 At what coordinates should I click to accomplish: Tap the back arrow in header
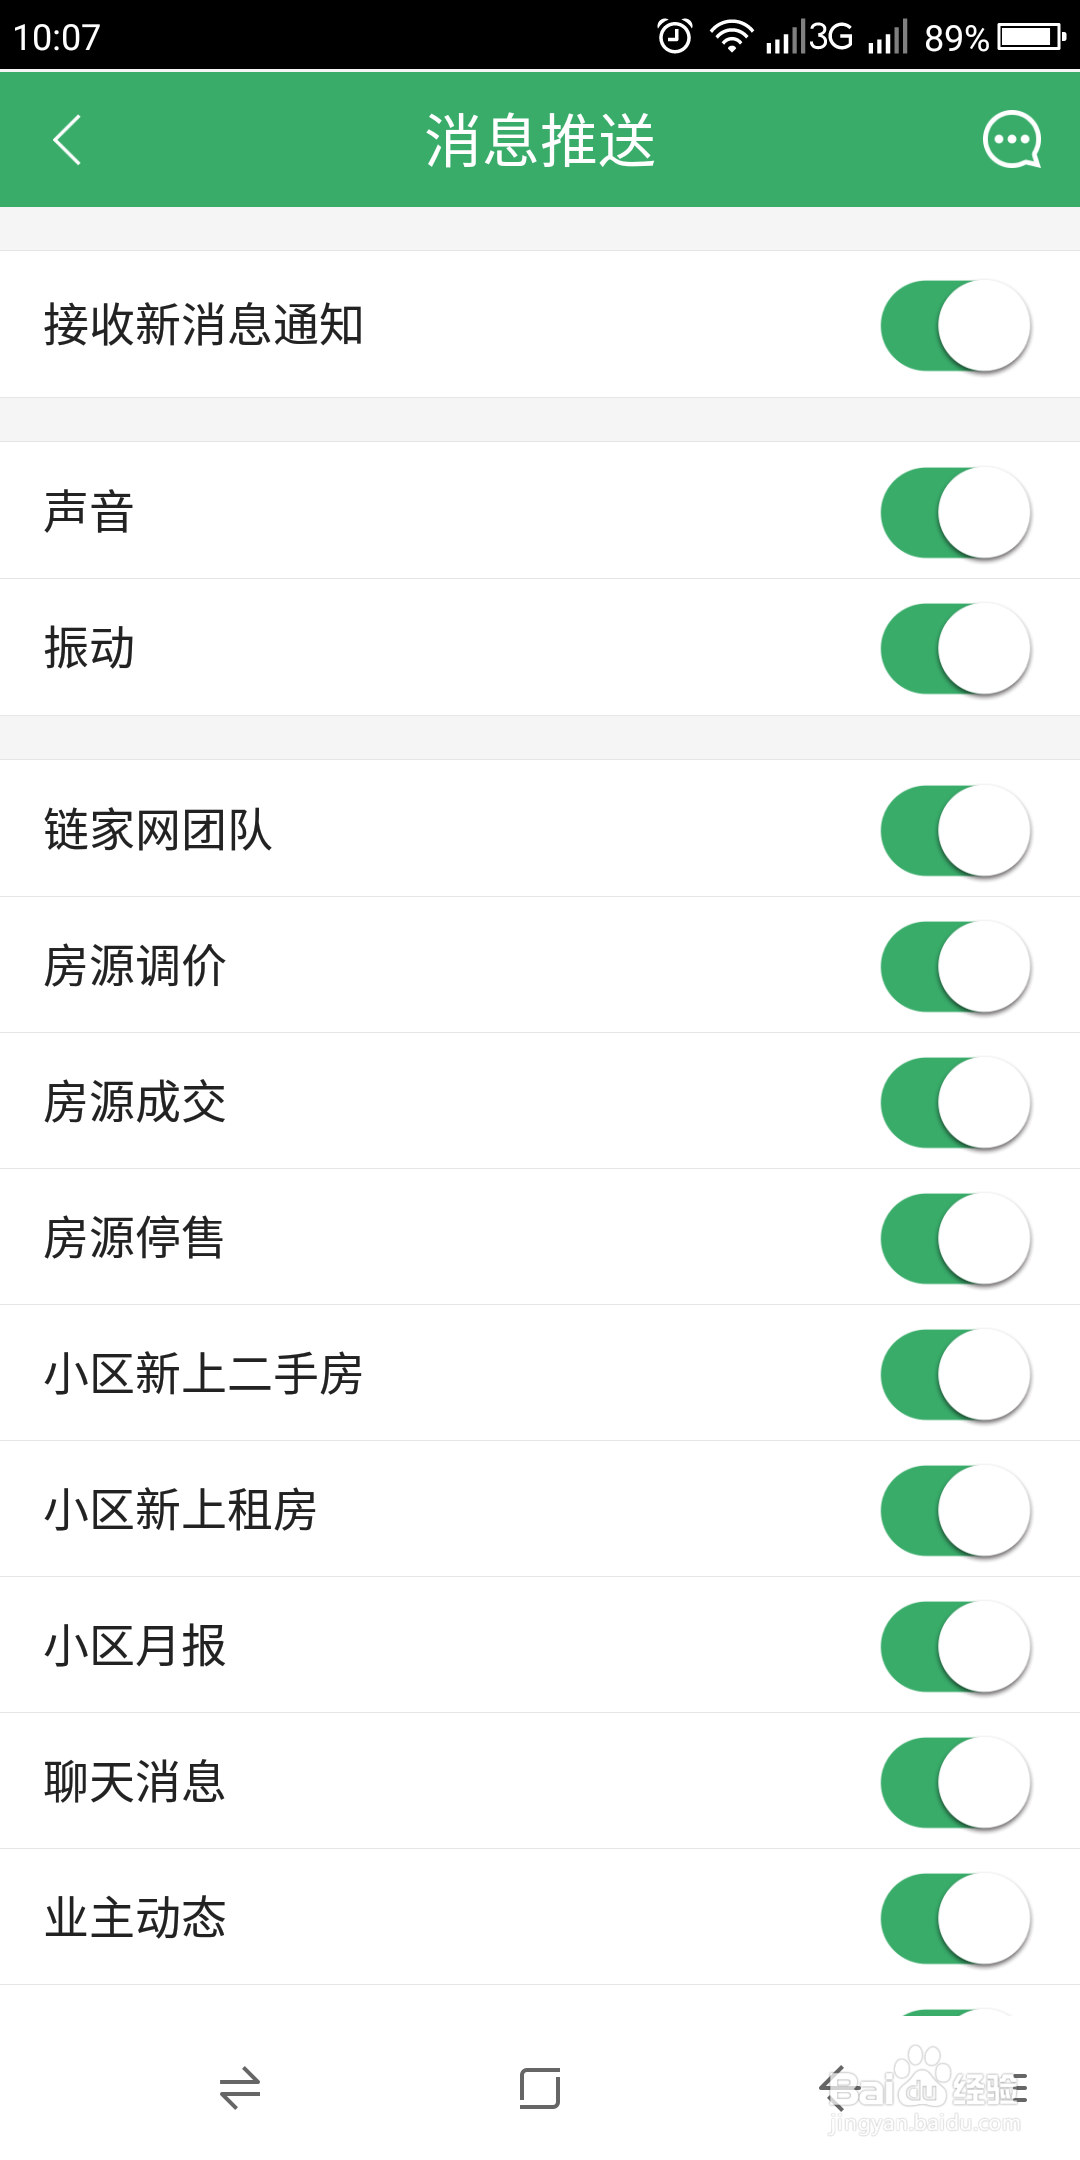[67, 140]
